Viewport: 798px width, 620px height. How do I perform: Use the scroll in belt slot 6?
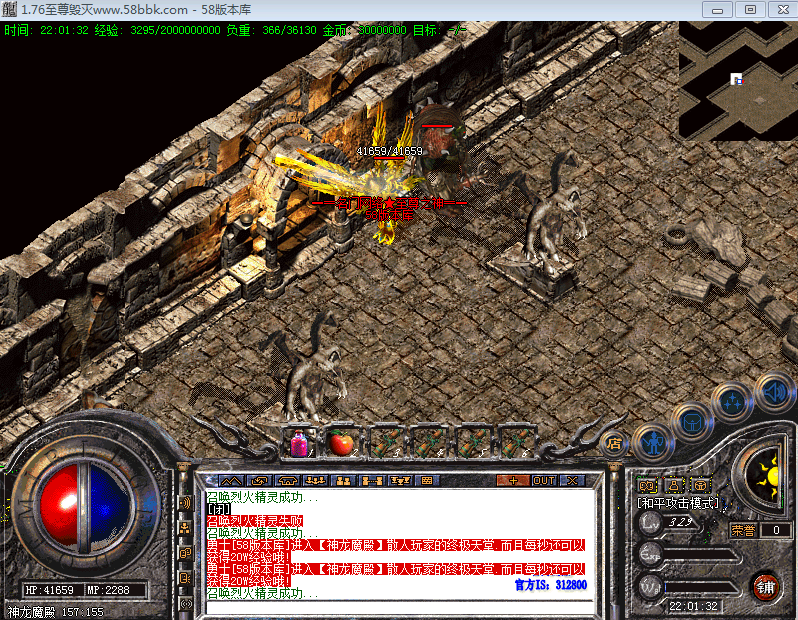coord(517,443)
